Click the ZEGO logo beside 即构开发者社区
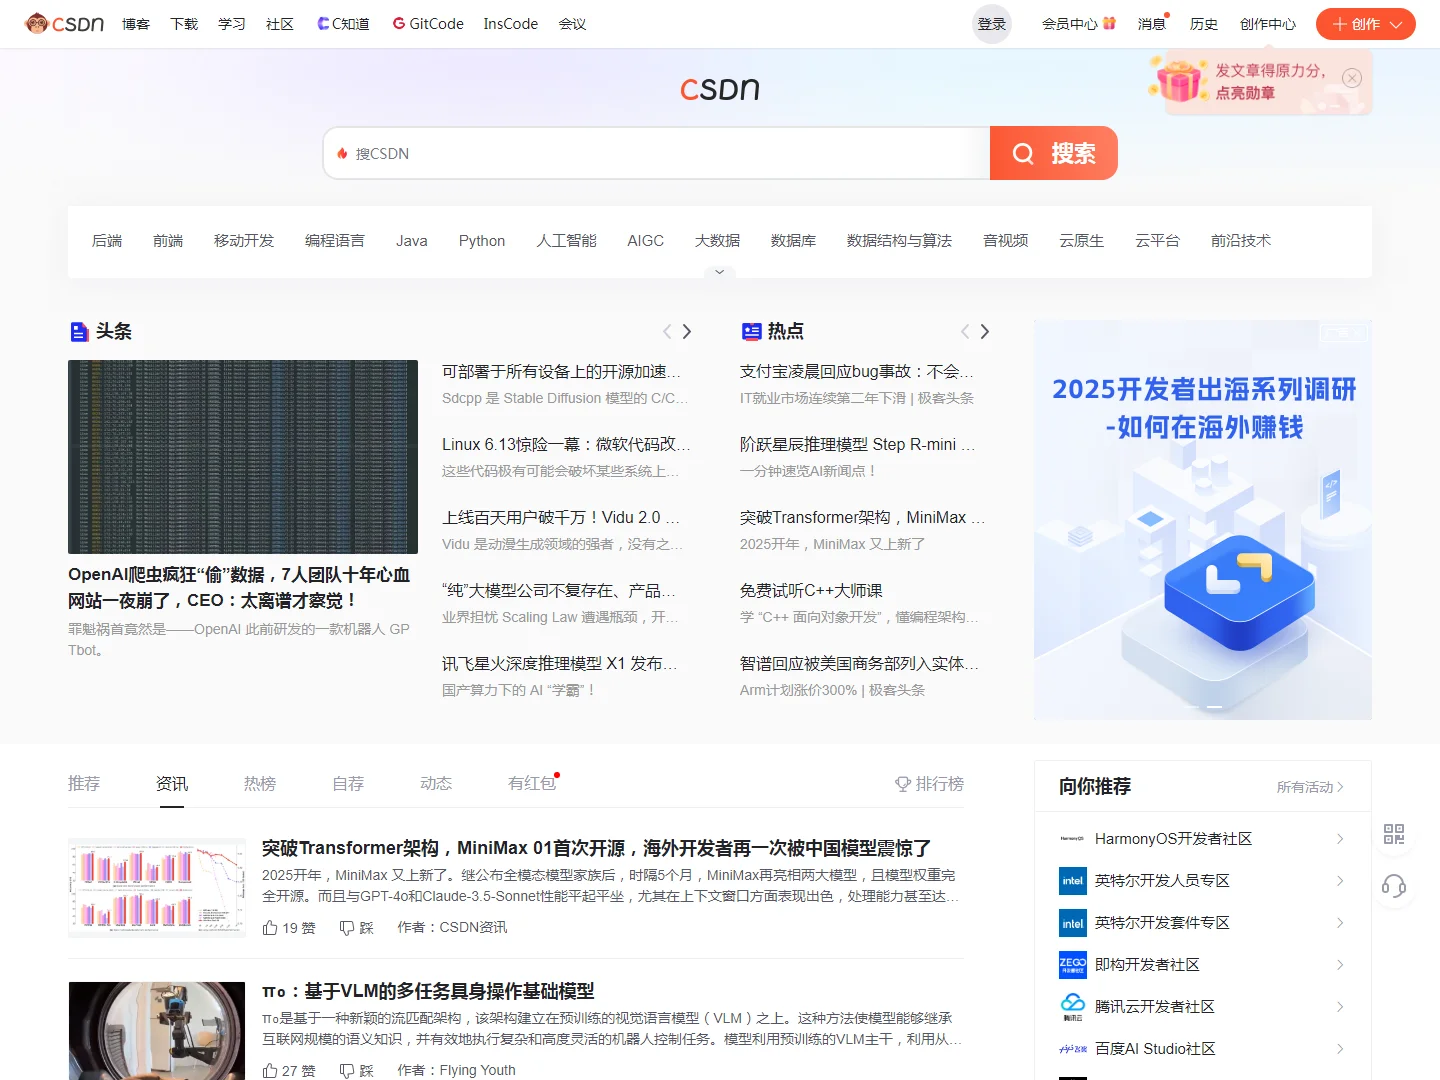Image resolution: width=1440 pixels, height=1080 pixels. click(x=1073, y=965)
